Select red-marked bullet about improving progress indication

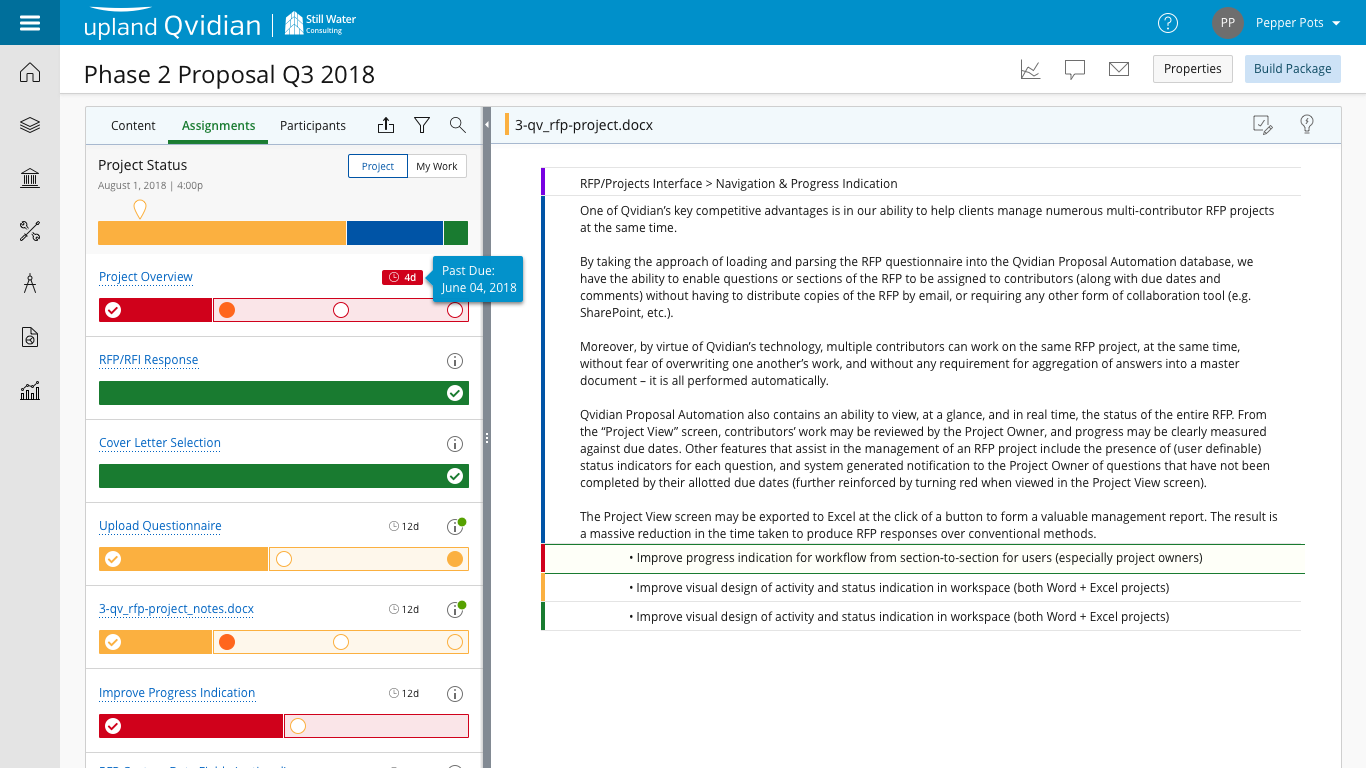point(916,558)
